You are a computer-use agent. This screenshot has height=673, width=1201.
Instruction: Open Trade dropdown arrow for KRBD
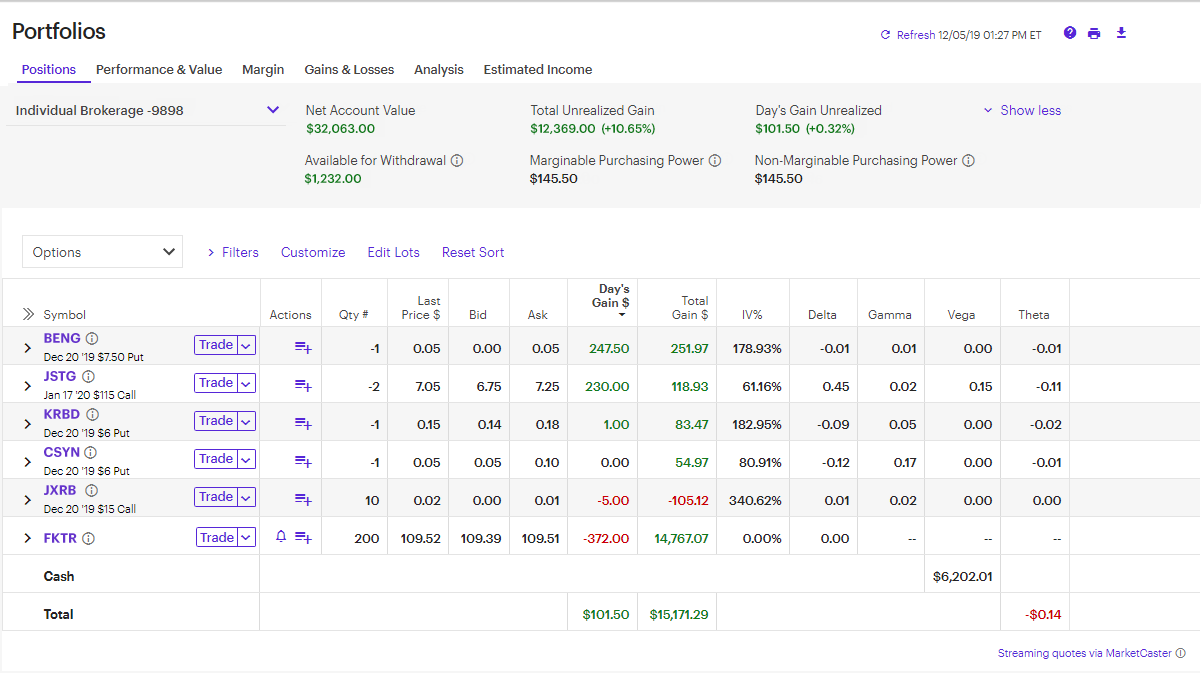[x=247, y=421]
